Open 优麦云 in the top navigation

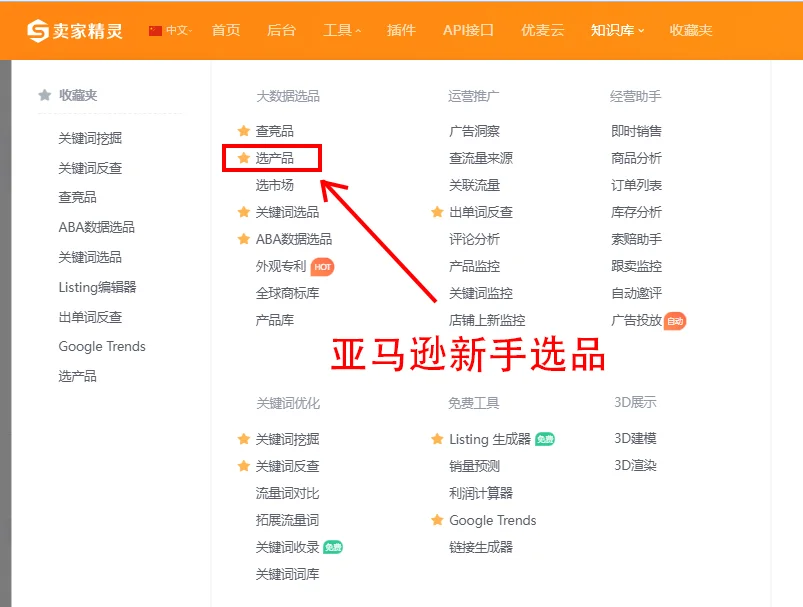coord(542,31)
